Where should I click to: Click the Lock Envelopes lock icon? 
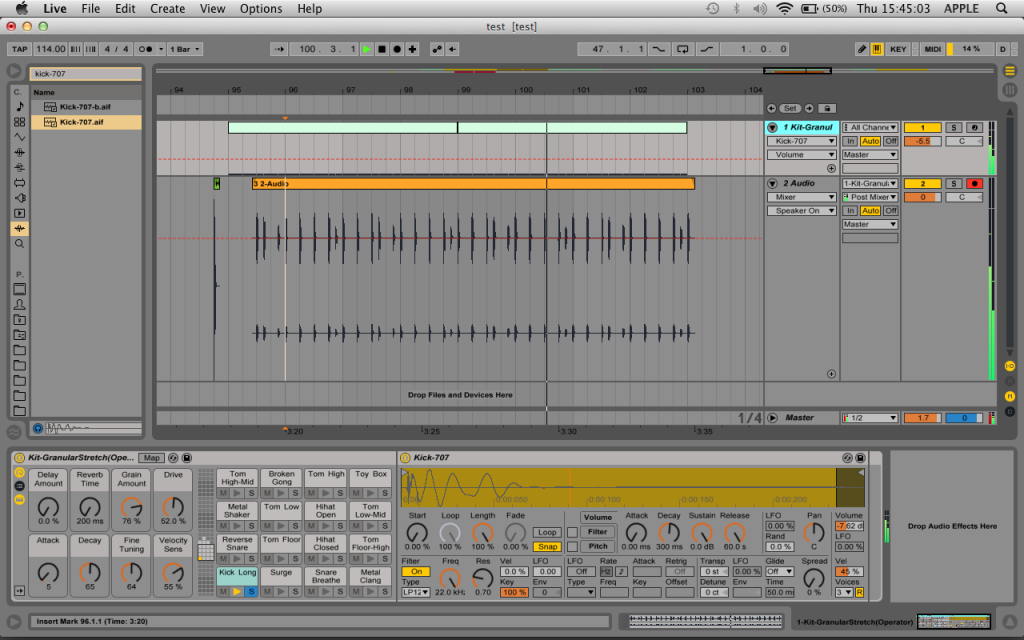point(827,108)
